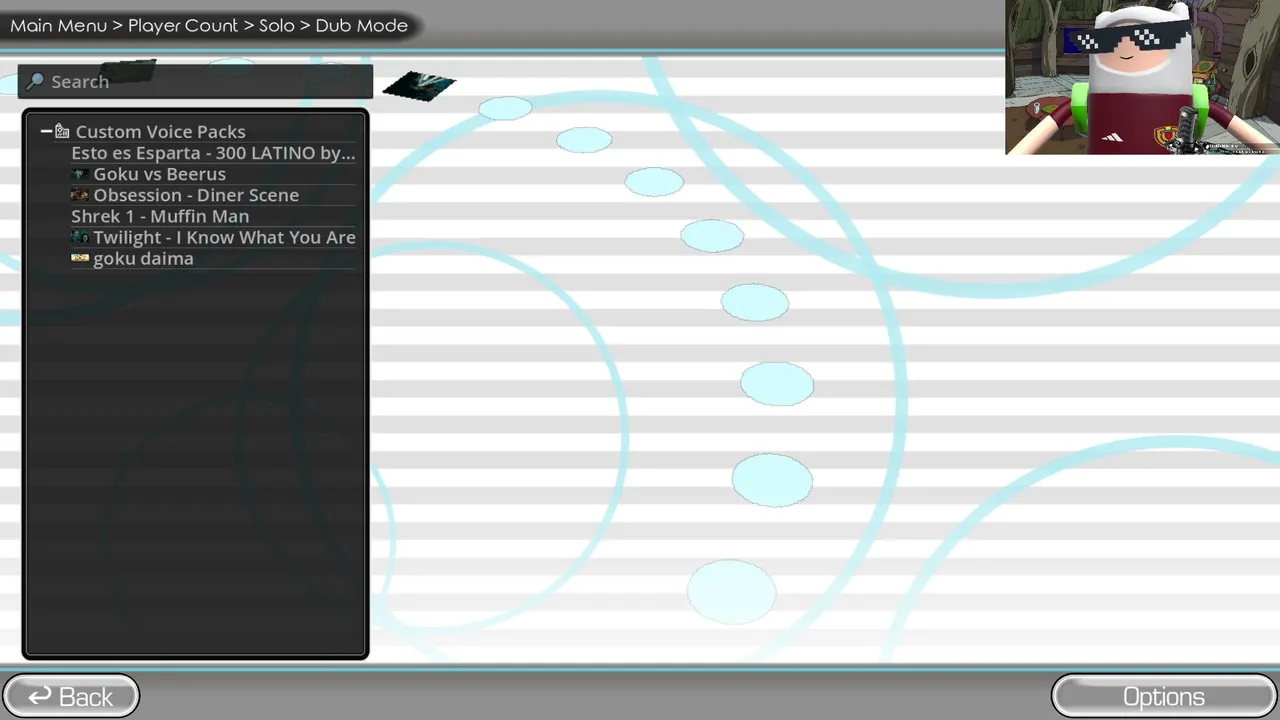Open the goku daima thumbnail icon
The width and height of the screenshot is (1280, 720).
click(x=80, y=258)
